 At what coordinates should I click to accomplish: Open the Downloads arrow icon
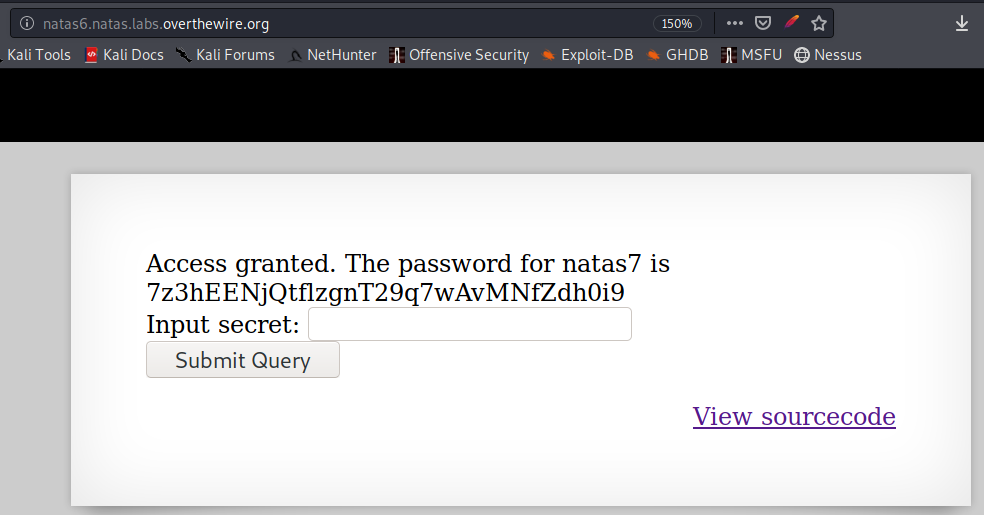click(x=962, y=24)
